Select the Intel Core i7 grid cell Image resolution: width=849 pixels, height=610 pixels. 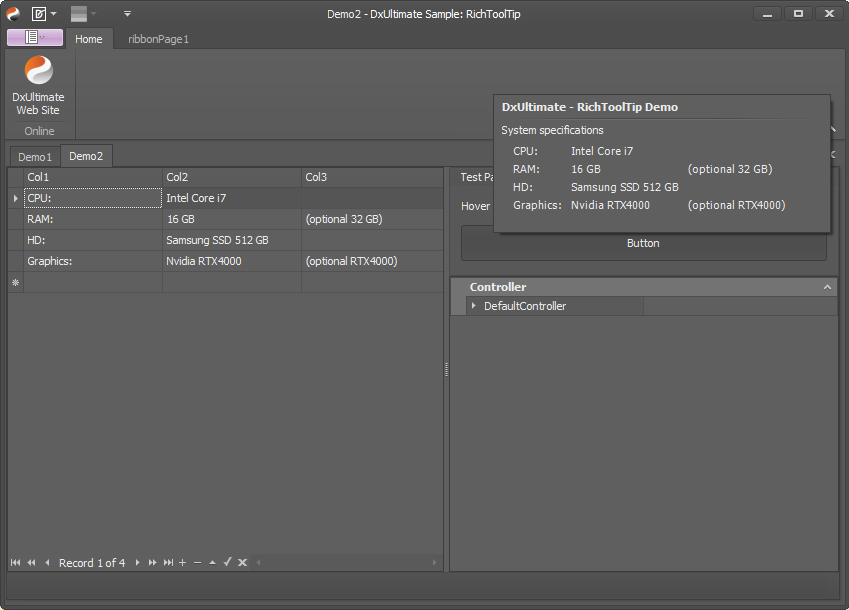[232, 198]
